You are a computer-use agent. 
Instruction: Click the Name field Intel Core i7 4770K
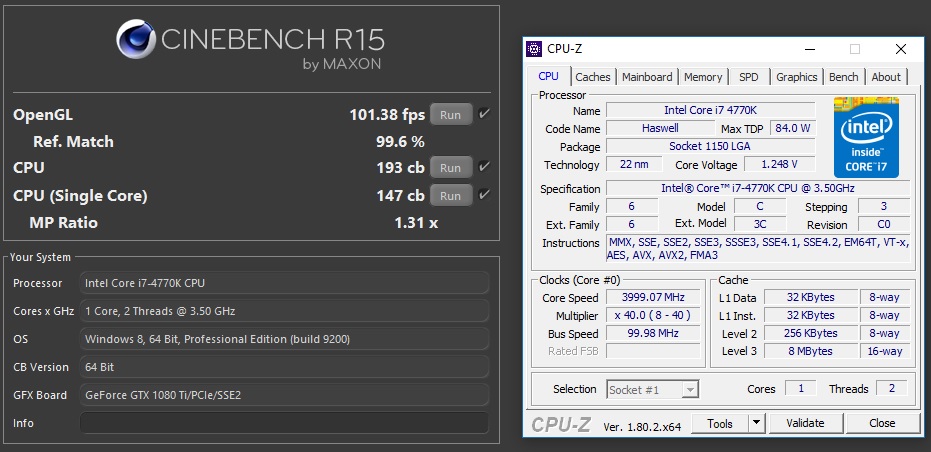(710, 110)
